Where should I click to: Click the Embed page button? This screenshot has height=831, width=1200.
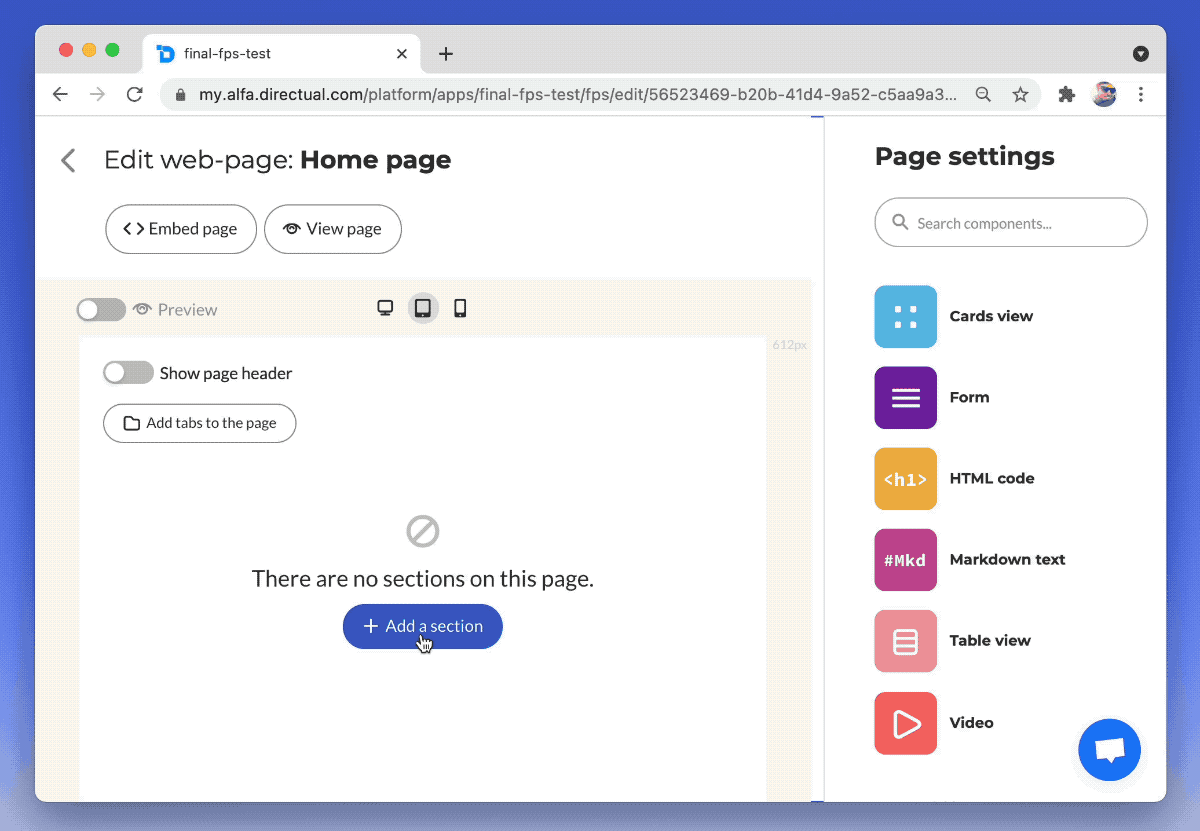click(x=181, y=229)
